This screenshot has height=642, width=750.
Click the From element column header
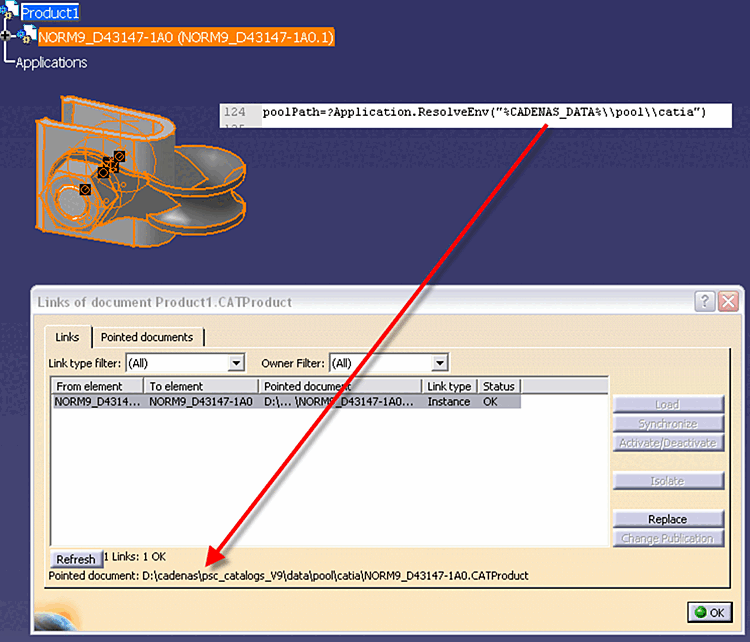coord(98,386)
